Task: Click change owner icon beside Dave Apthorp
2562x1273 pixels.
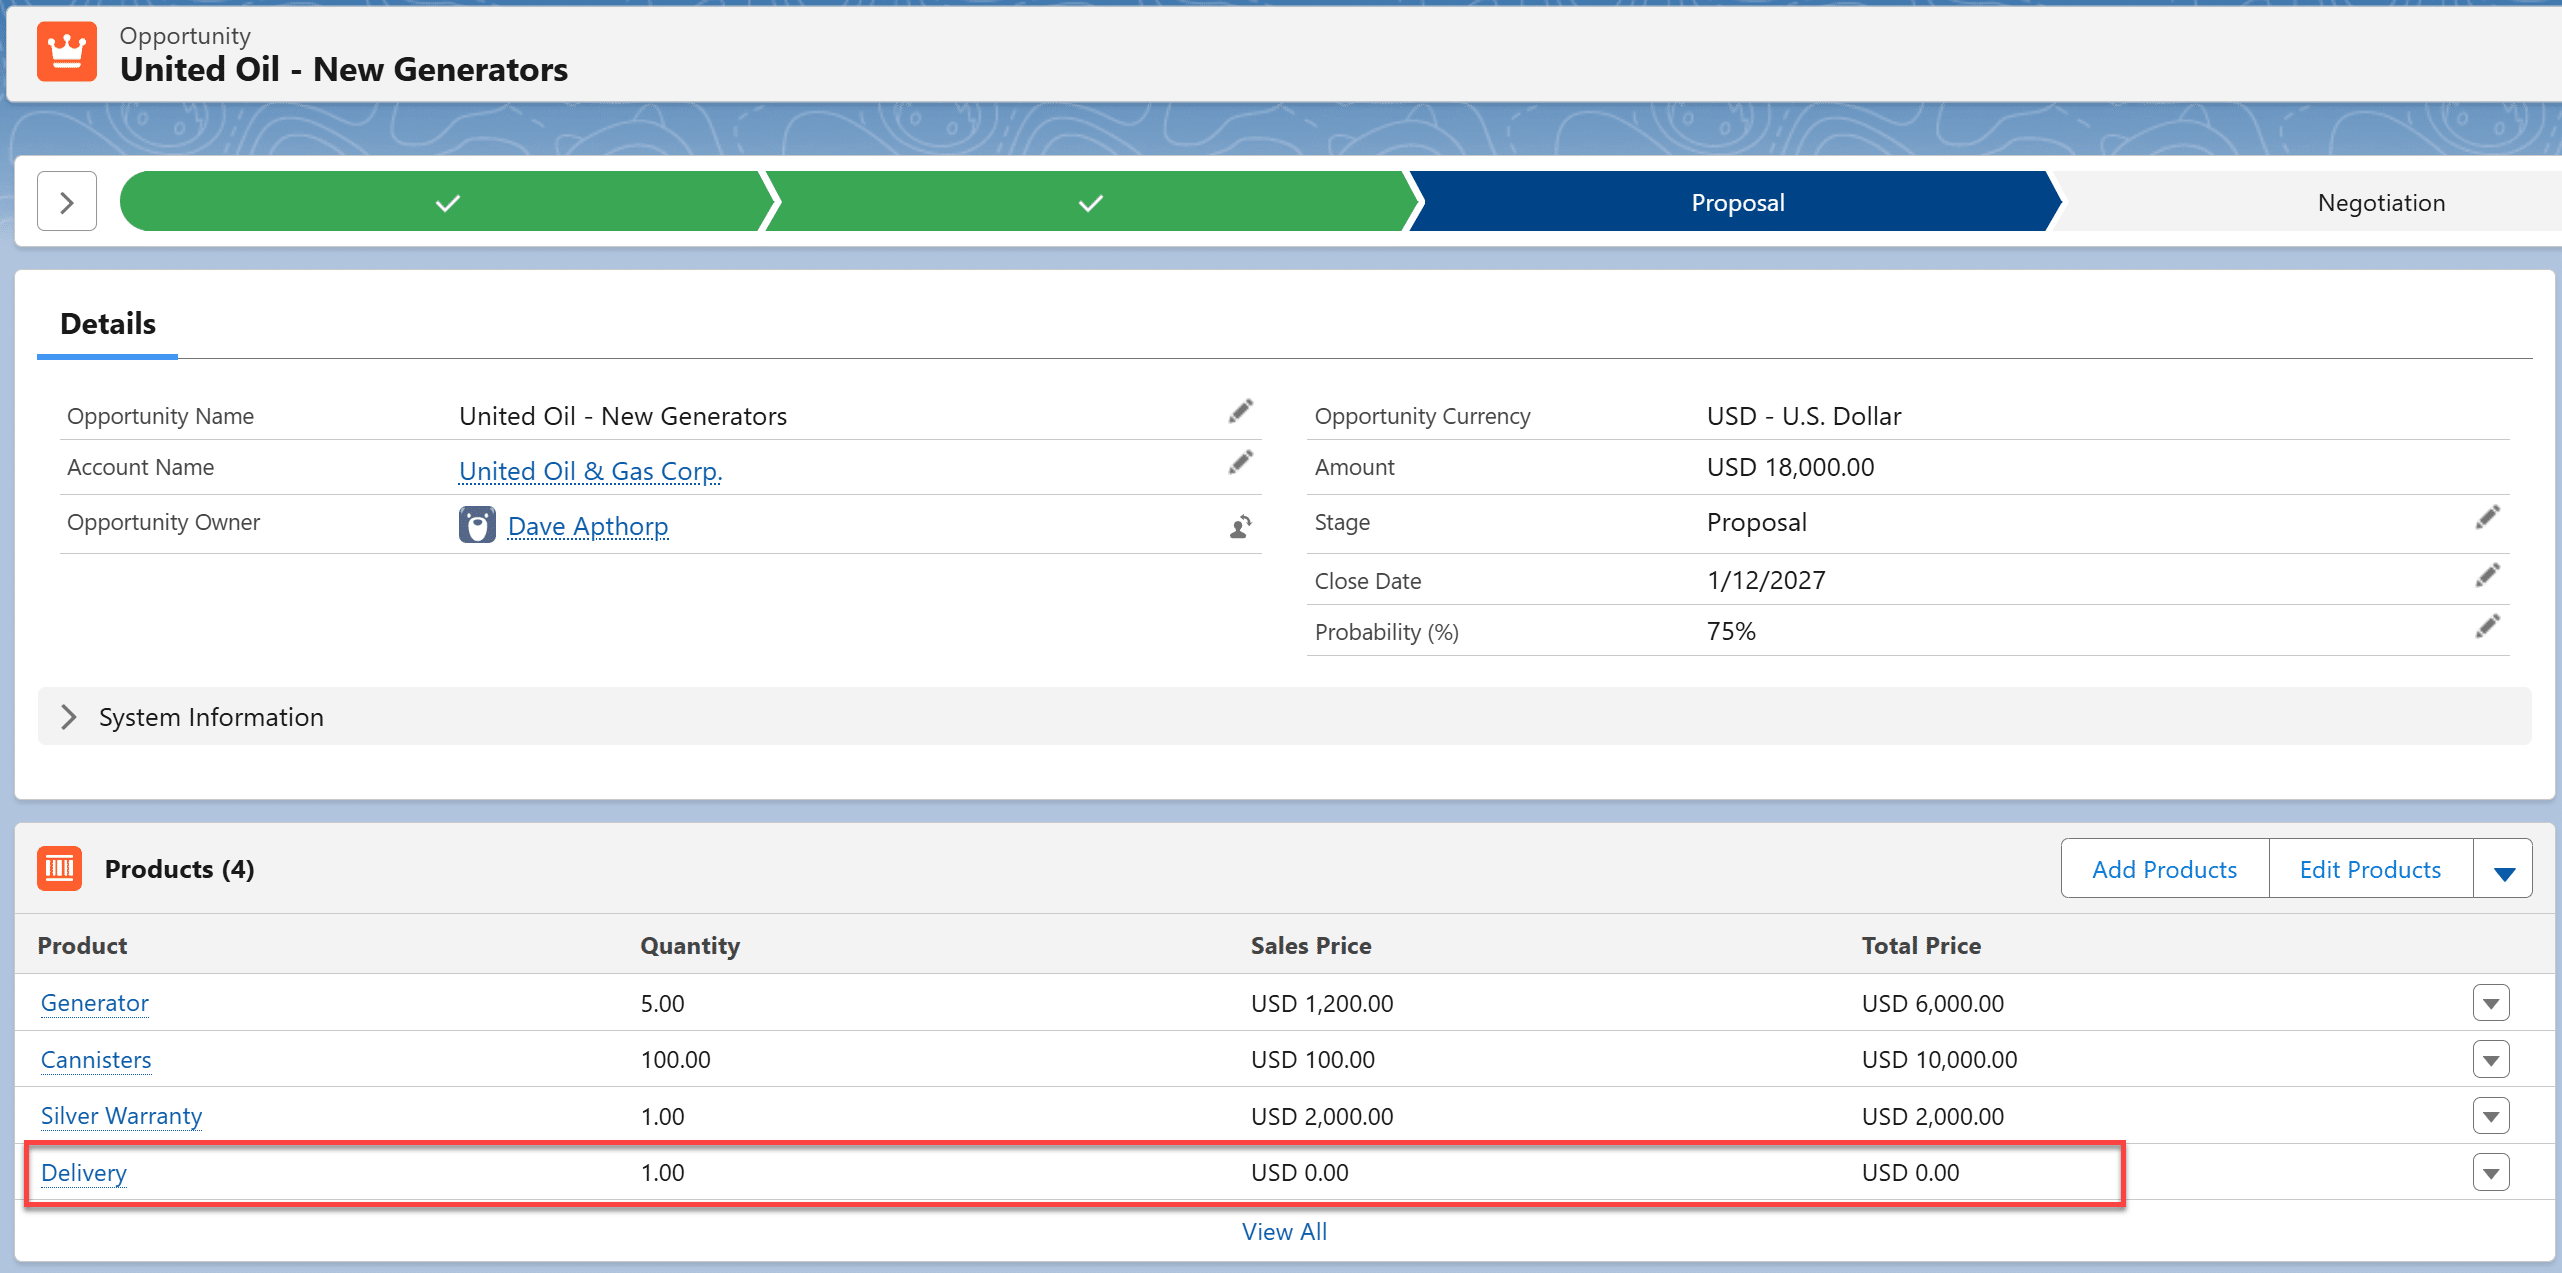Action: [x=1240, y=527]
